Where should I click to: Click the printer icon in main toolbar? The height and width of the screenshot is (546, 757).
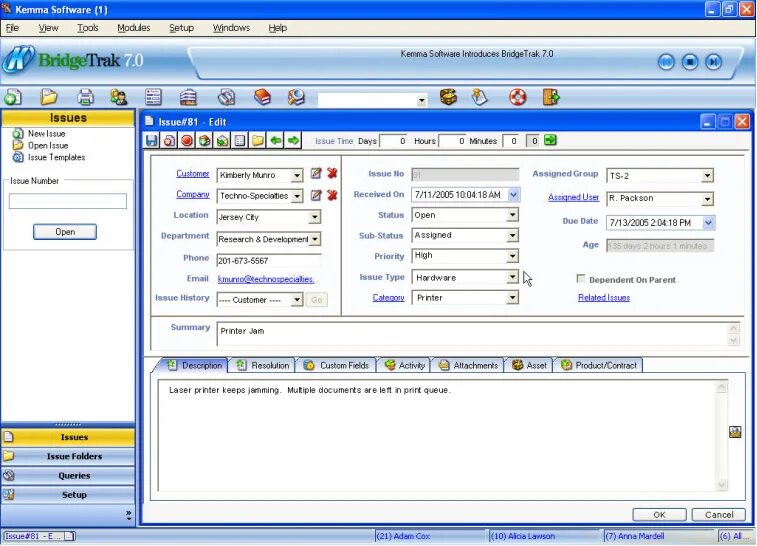tap(85, 98)
